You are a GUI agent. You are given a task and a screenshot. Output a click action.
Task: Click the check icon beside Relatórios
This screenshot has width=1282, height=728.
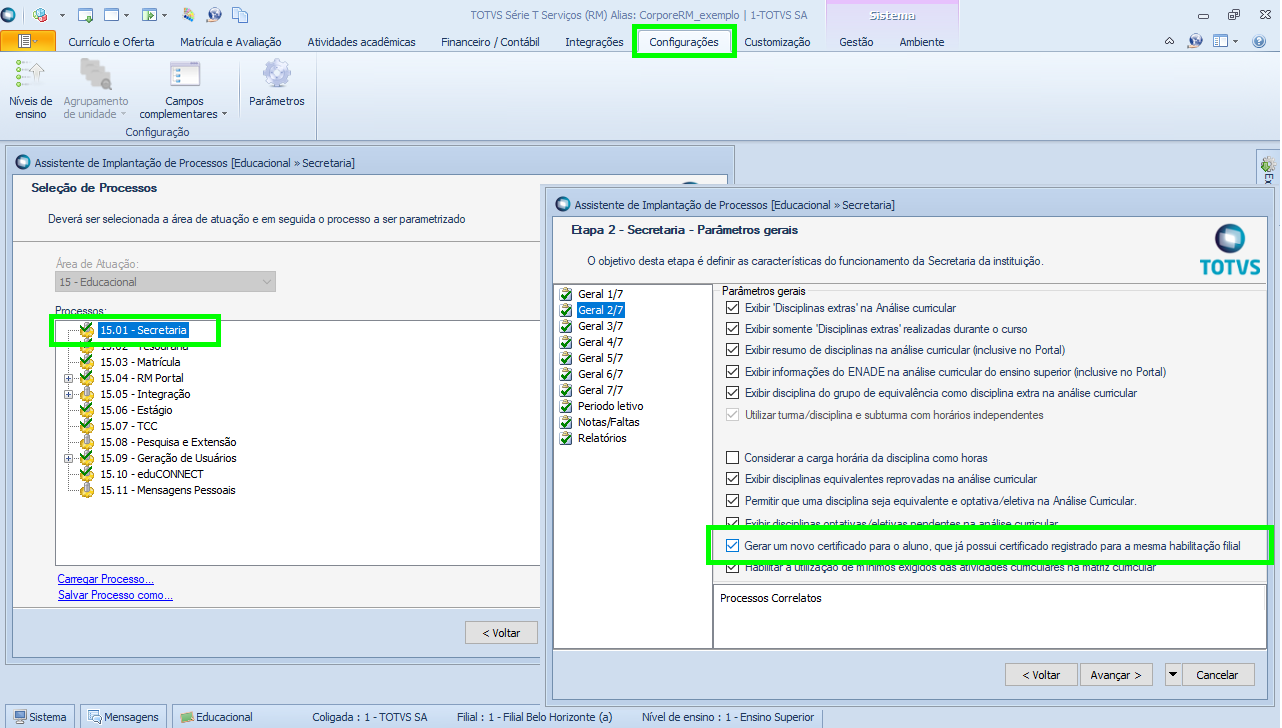click(567, 438)
